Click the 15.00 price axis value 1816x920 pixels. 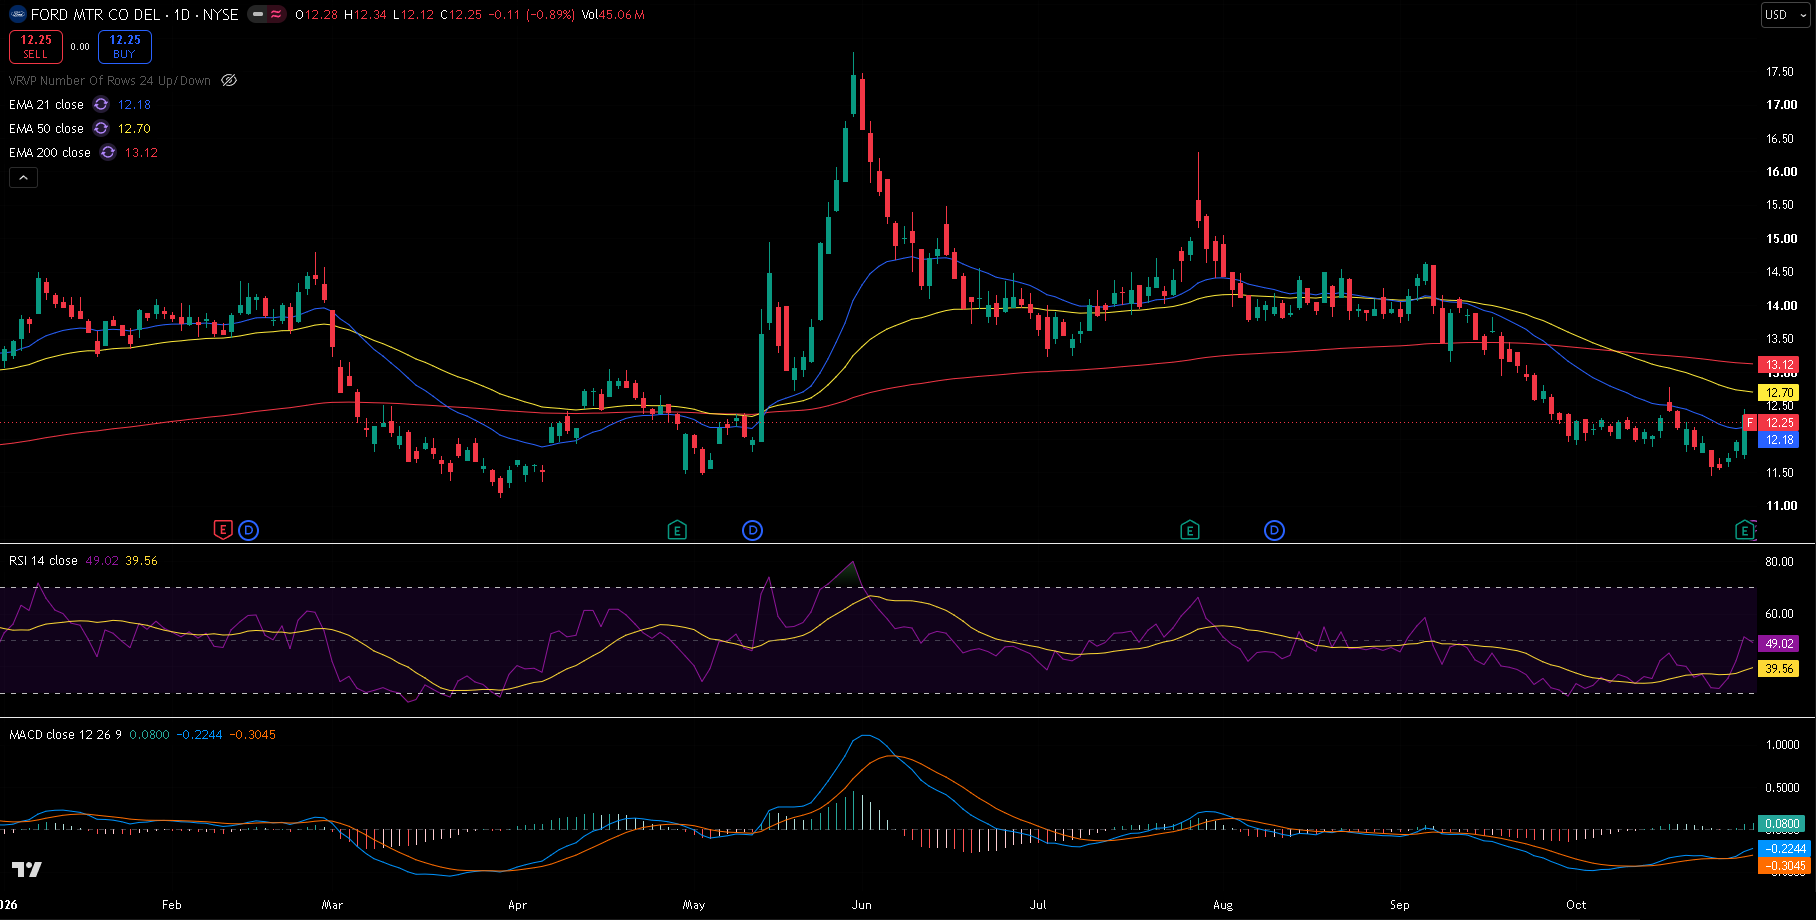pyautogui.click(x=1781, y=239)
